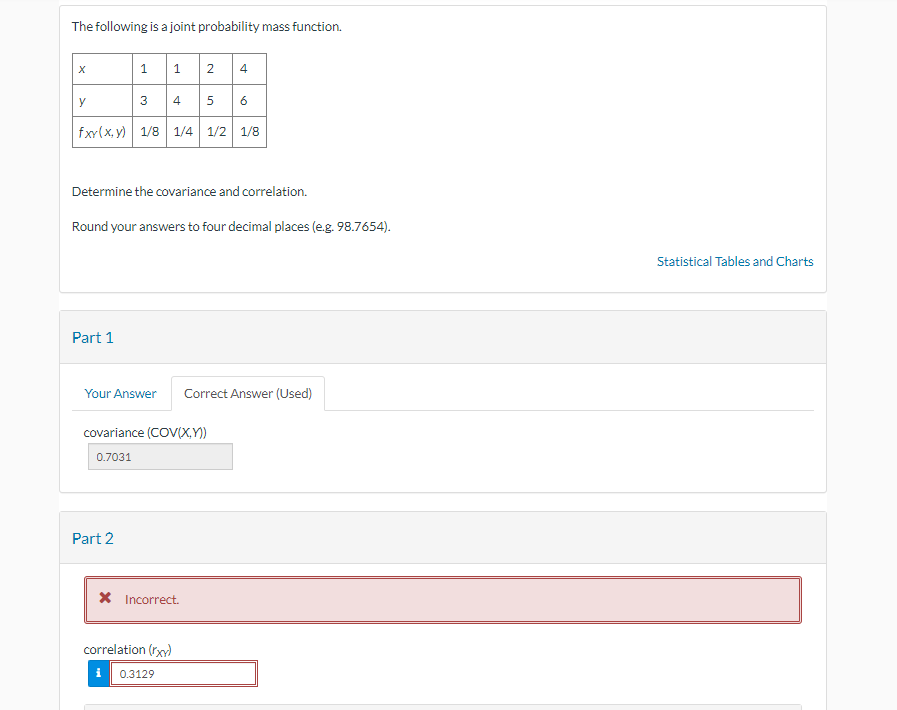Click the correlation field containing 0.3129
Viewport: 897px width, 710px height.
[x=183, y=673]
